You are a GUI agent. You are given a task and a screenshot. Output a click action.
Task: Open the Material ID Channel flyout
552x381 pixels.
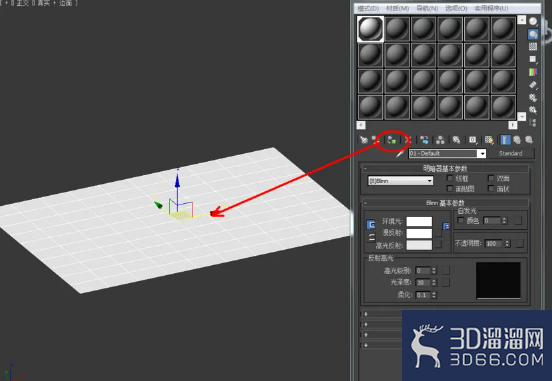[473, 140]
